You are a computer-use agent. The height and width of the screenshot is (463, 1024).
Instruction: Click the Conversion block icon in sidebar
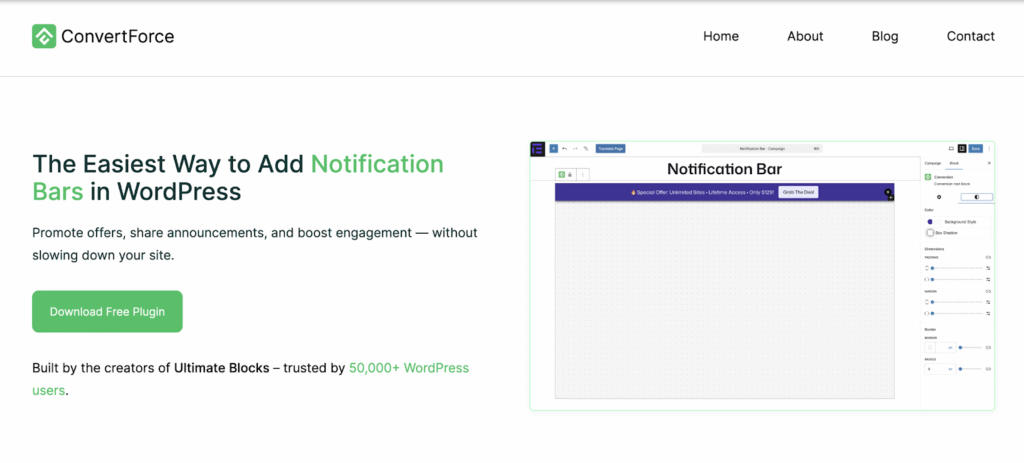(928, 177)
